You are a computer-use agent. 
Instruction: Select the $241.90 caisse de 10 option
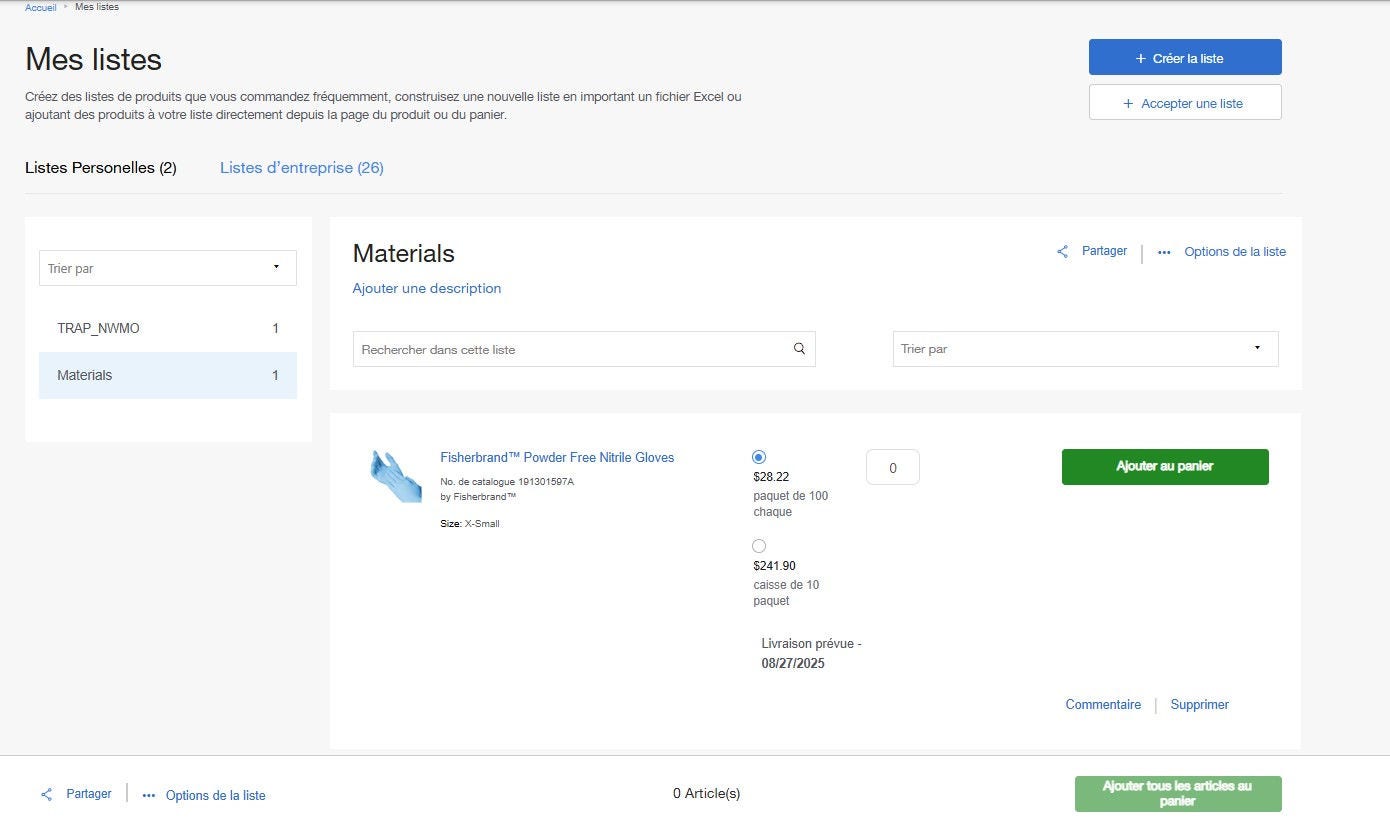coord(759,546)
